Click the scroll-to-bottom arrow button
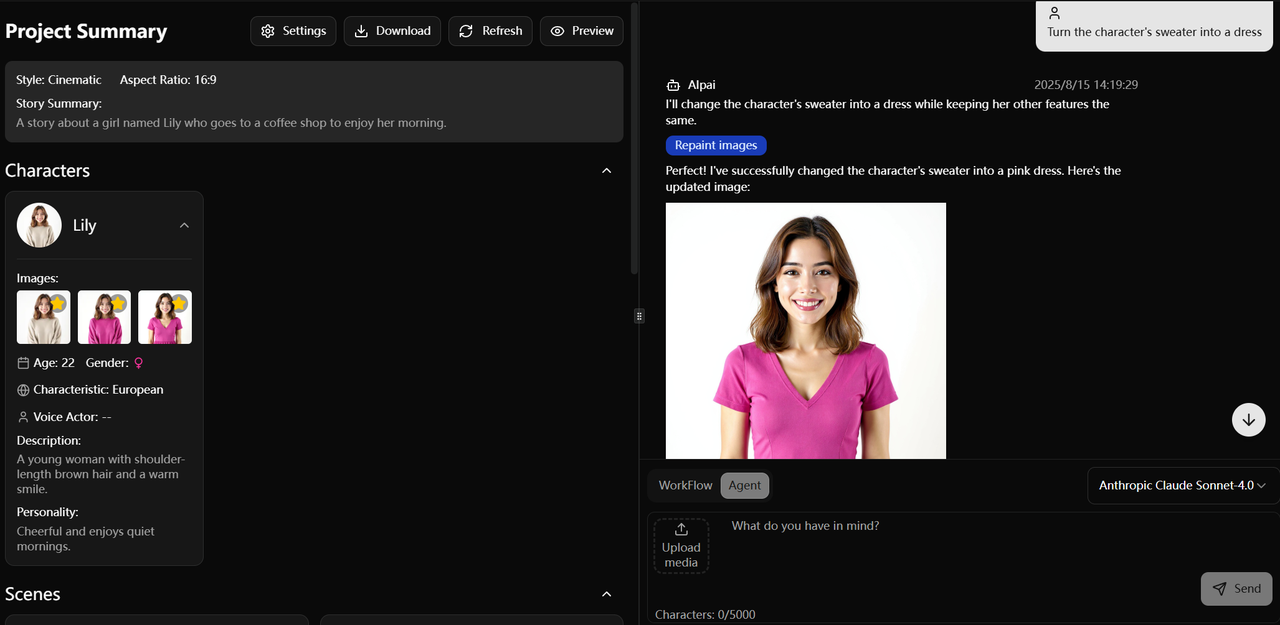Viewport: 1280px width, 625px height. [x=1248, y=420]
